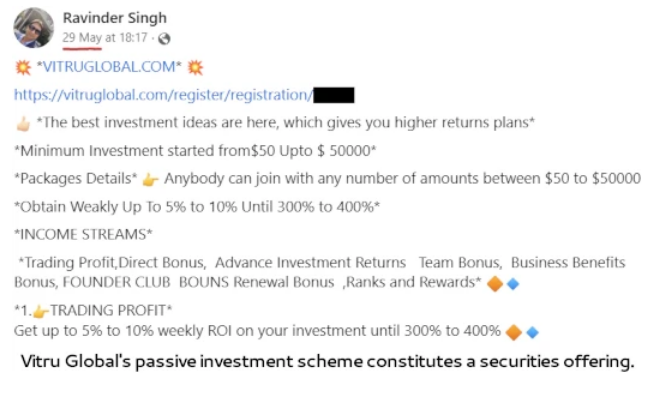The width and height of the screenshot is (648, 404).
Task: Click Ravinder Singh's profile picture
Action: click(32, 27)
